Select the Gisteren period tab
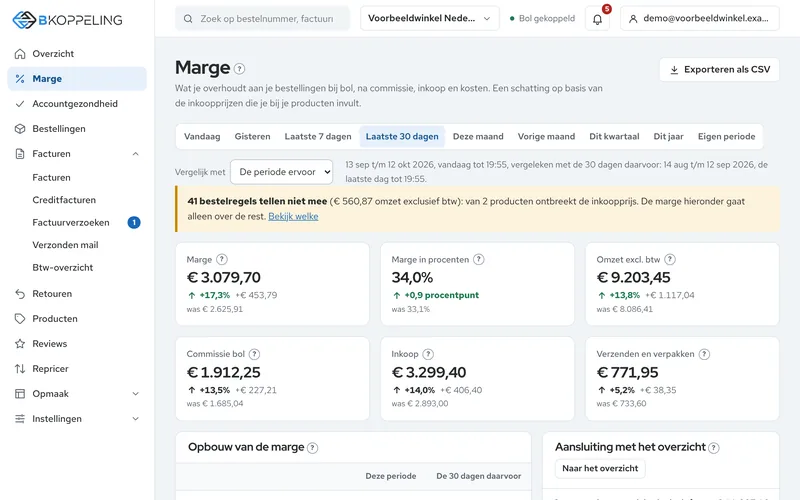Viewport: 800px width, 500px height. click(x=253, y=137)
